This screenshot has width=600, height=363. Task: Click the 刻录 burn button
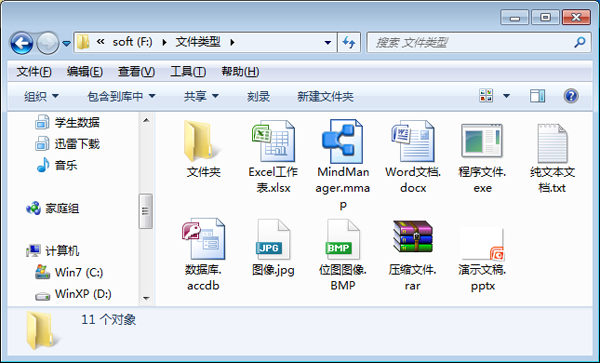tap(258, 96)
